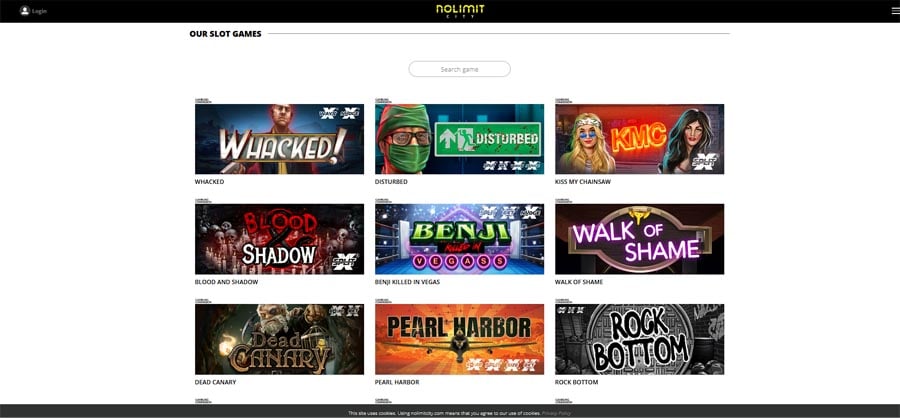This screenshot has height=418, width=900.
Task: Open Privacy Policy in cookie banner
Action: (x=556, y=413)
